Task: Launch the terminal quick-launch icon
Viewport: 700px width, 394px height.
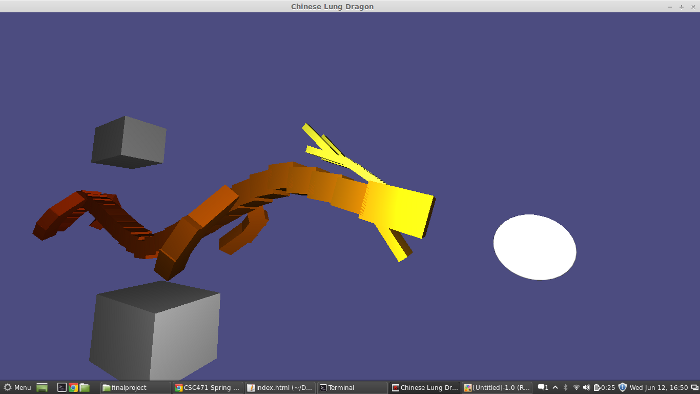Action: [62, 387]
